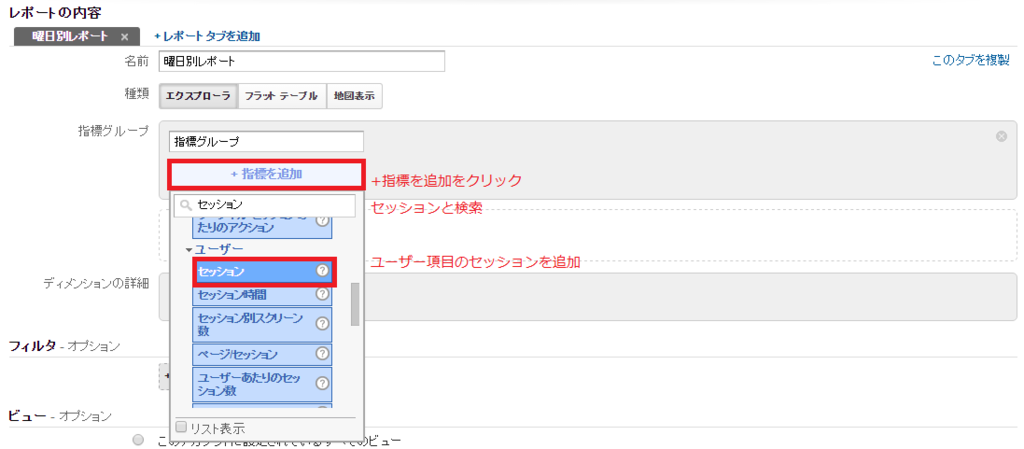This screenshot has height=449, width=1024.
Task: Open help icon for たりのアクション item
Action: pyautogui.click(x=322, y=222)
